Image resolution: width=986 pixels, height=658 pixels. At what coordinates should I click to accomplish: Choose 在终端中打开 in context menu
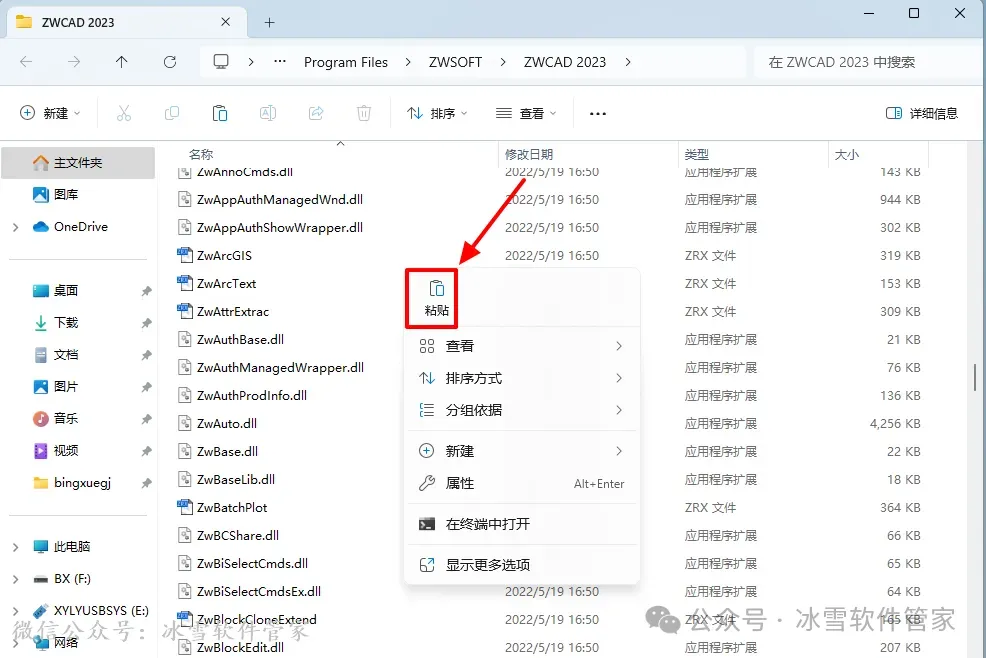[522, 524]
